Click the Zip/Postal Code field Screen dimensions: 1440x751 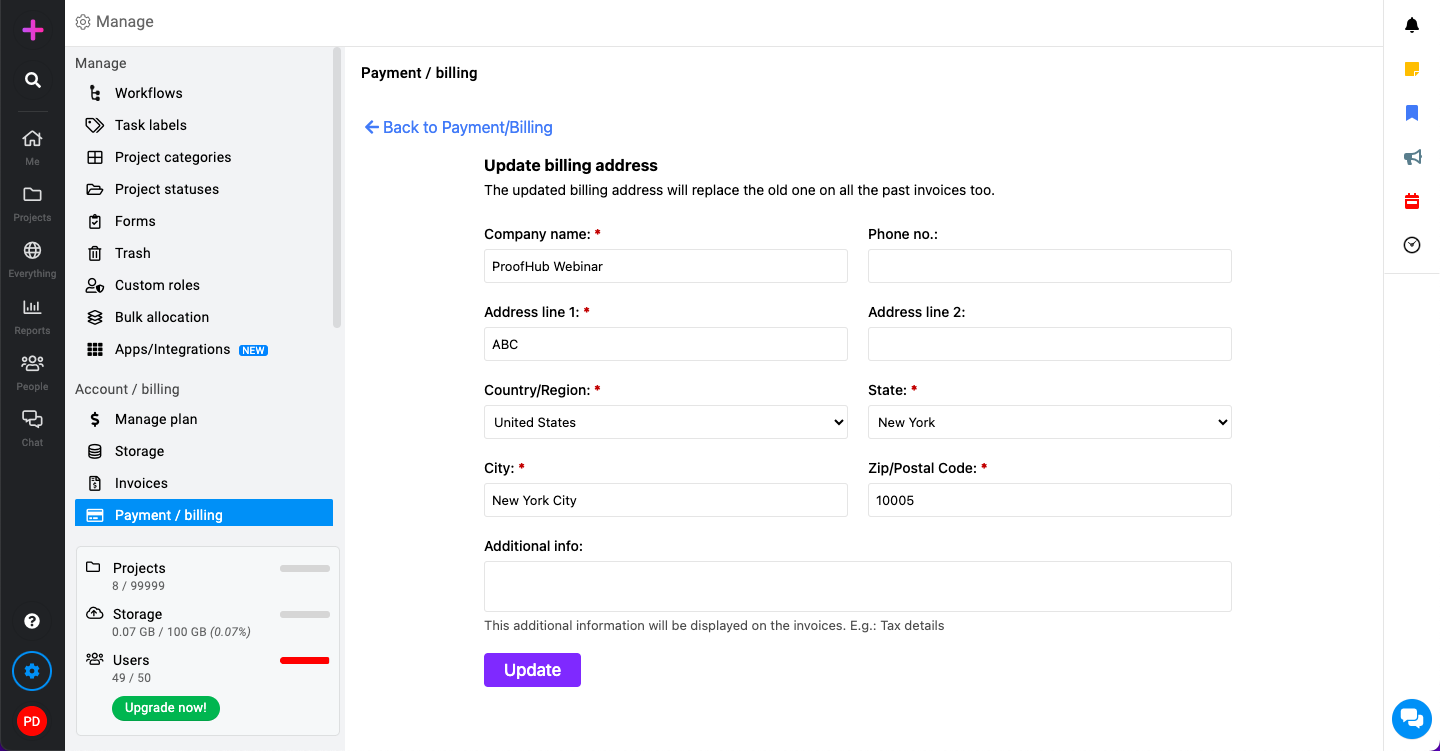point(1050,500)
